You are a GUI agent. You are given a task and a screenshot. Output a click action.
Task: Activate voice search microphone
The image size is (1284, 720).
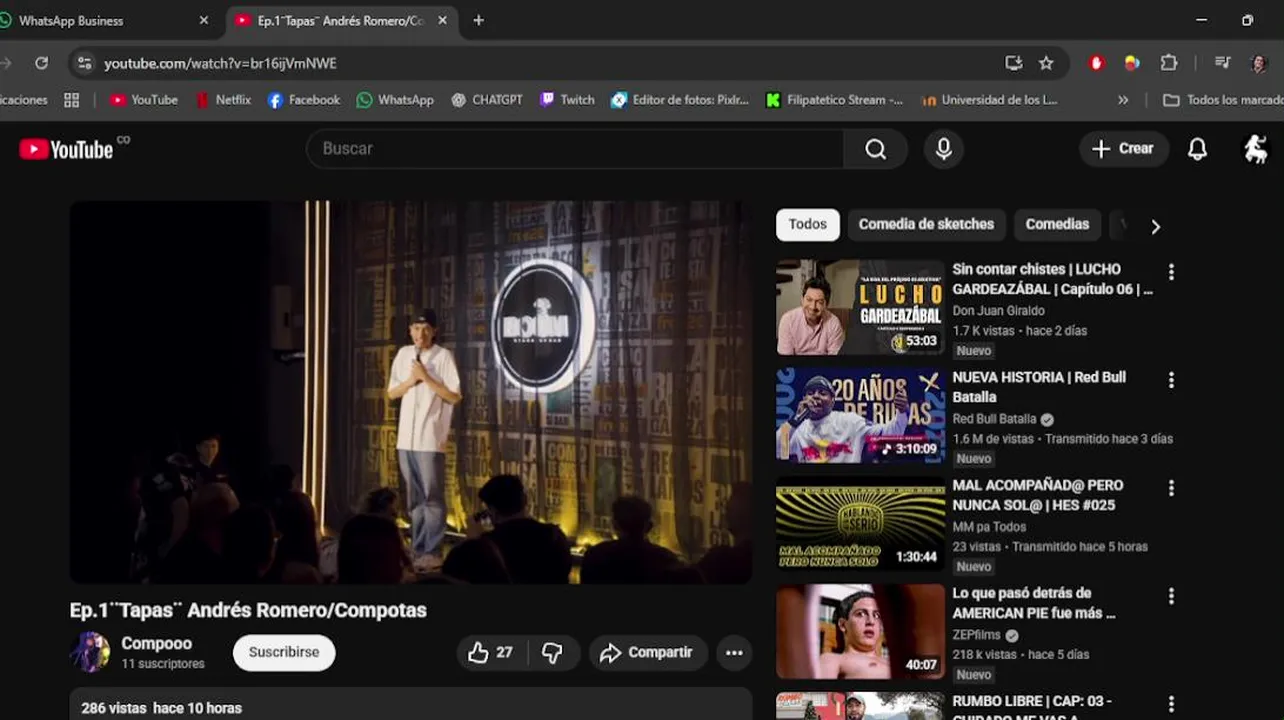(x=943, y=149)
